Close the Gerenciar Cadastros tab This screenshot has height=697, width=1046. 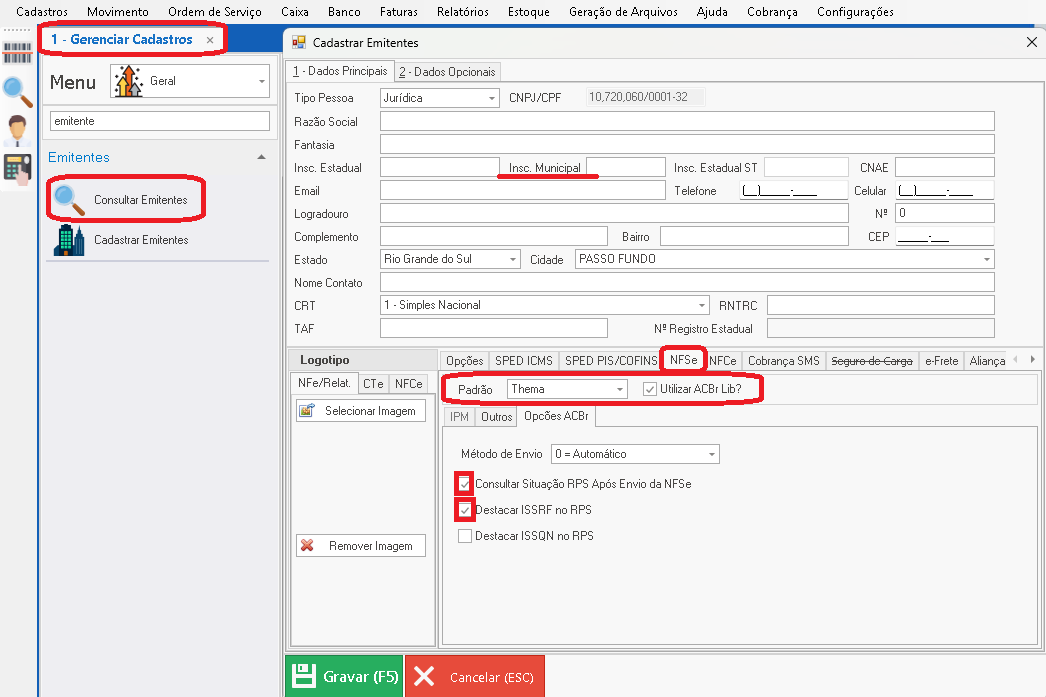(210, 40)
